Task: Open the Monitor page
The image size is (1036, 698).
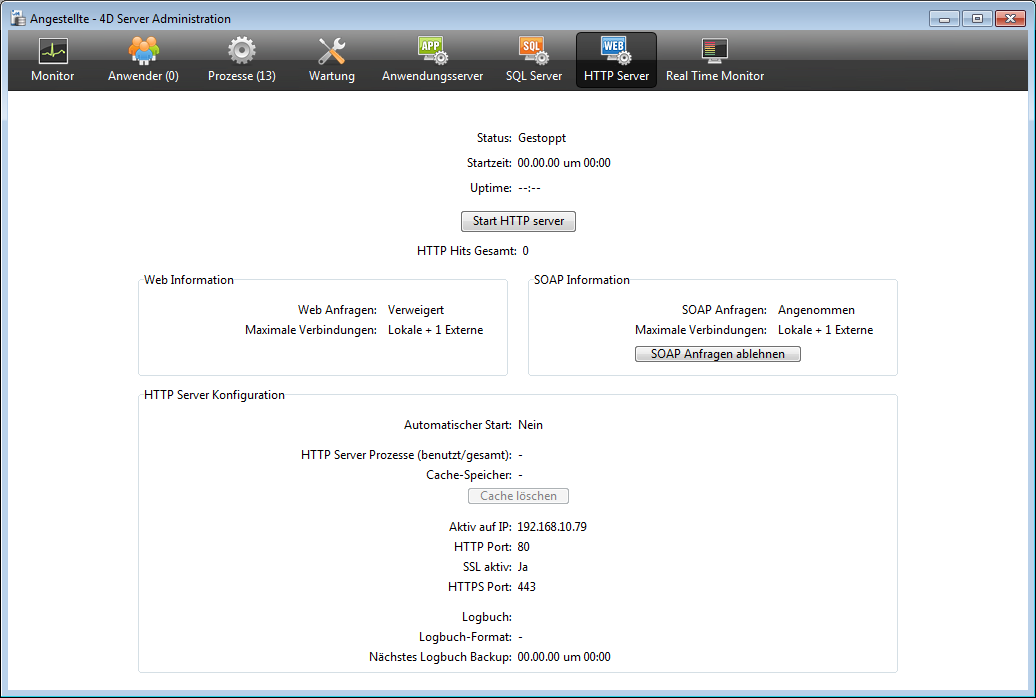Action: pos(52,60)
